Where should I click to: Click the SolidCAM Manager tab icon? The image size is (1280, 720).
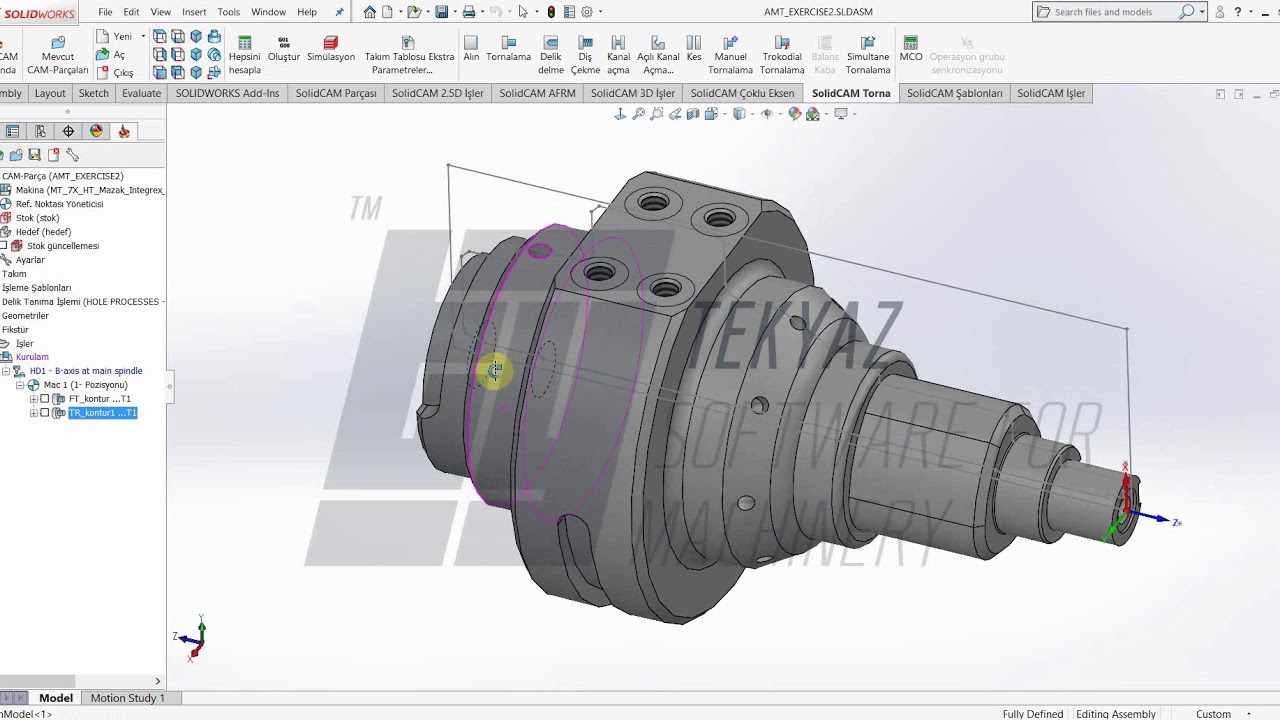pyautogui.click(x=124, y=131)
